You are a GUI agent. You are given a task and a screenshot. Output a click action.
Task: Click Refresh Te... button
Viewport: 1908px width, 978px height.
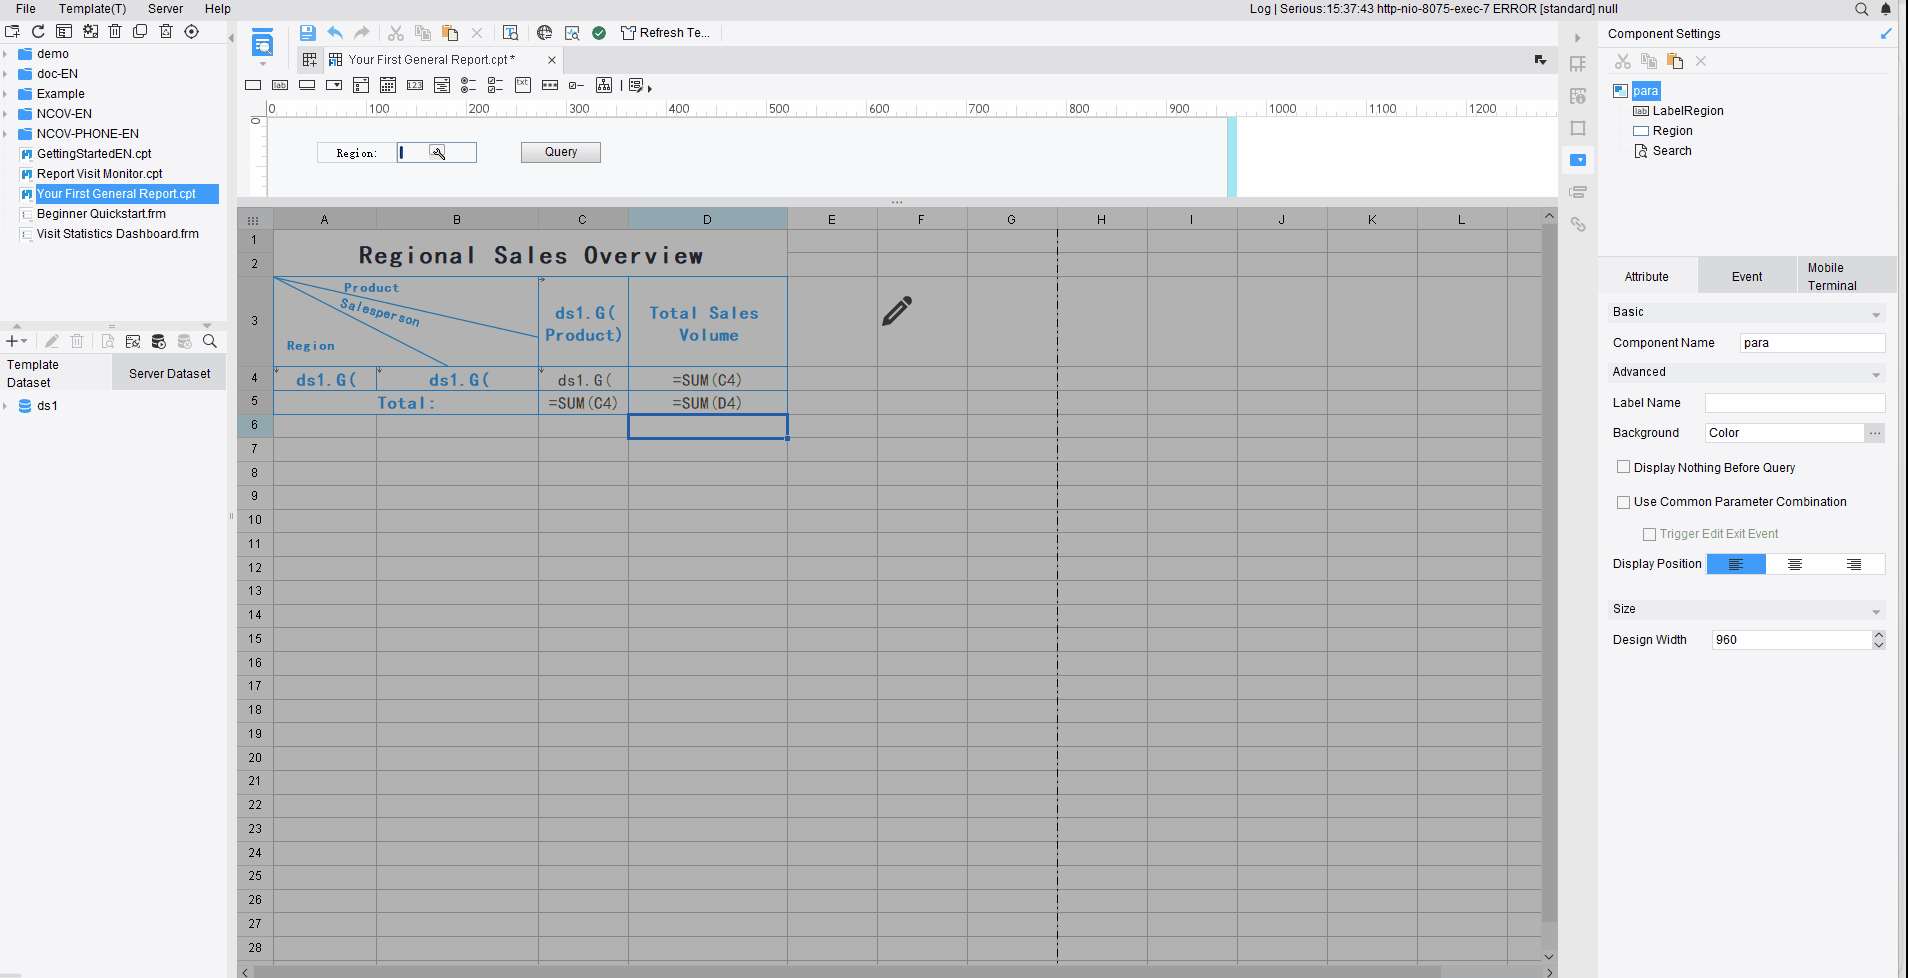[x=665, y=33]
